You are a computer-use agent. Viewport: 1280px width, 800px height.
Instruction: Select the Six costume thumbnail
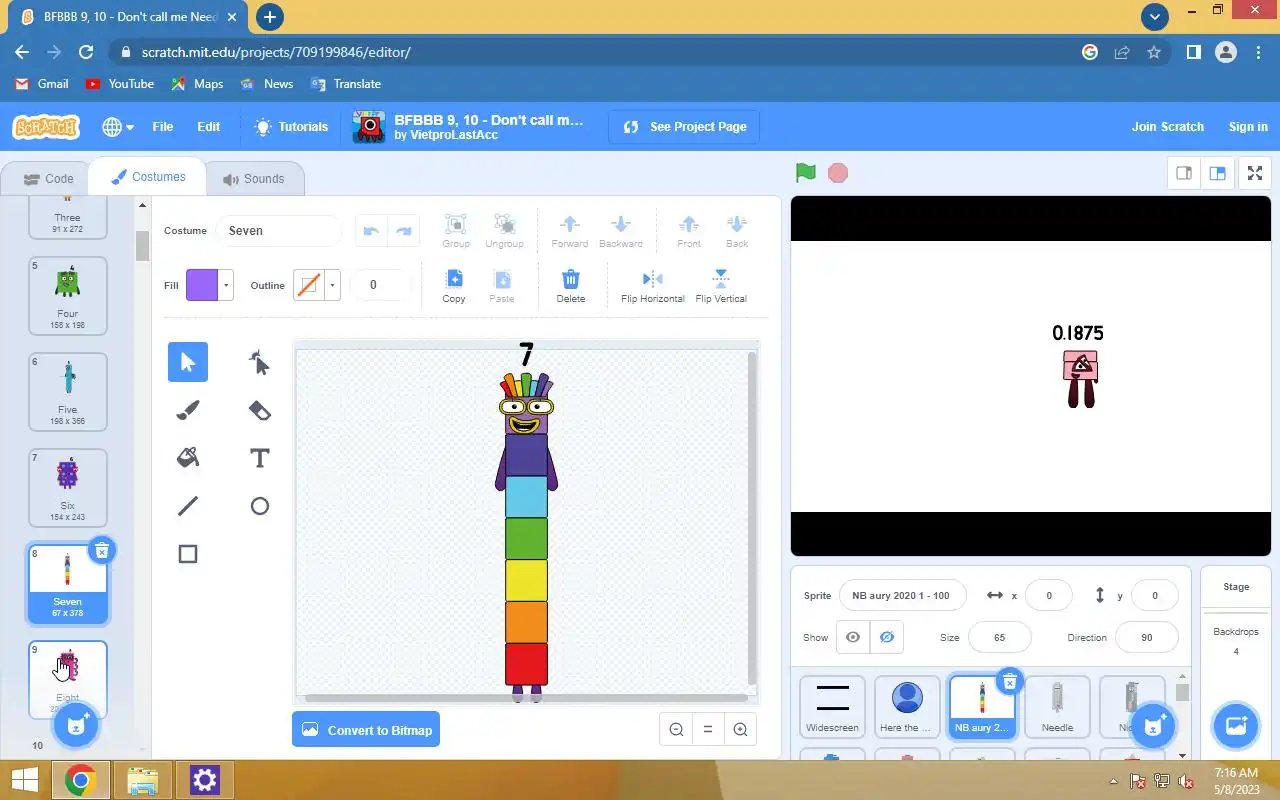point(67,487)
